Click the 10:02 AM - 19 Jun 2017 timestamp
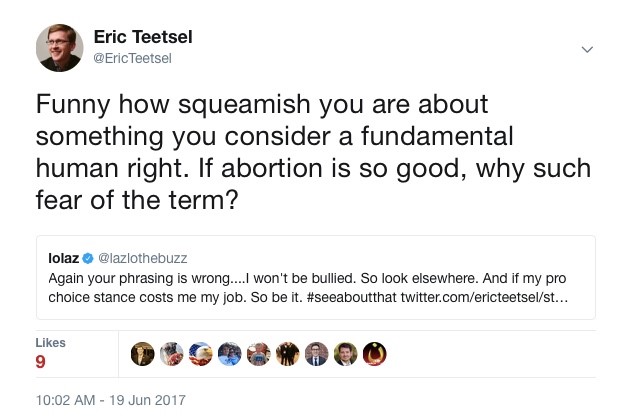The width and height of the screenshot is (630, 418). [110, 400]
